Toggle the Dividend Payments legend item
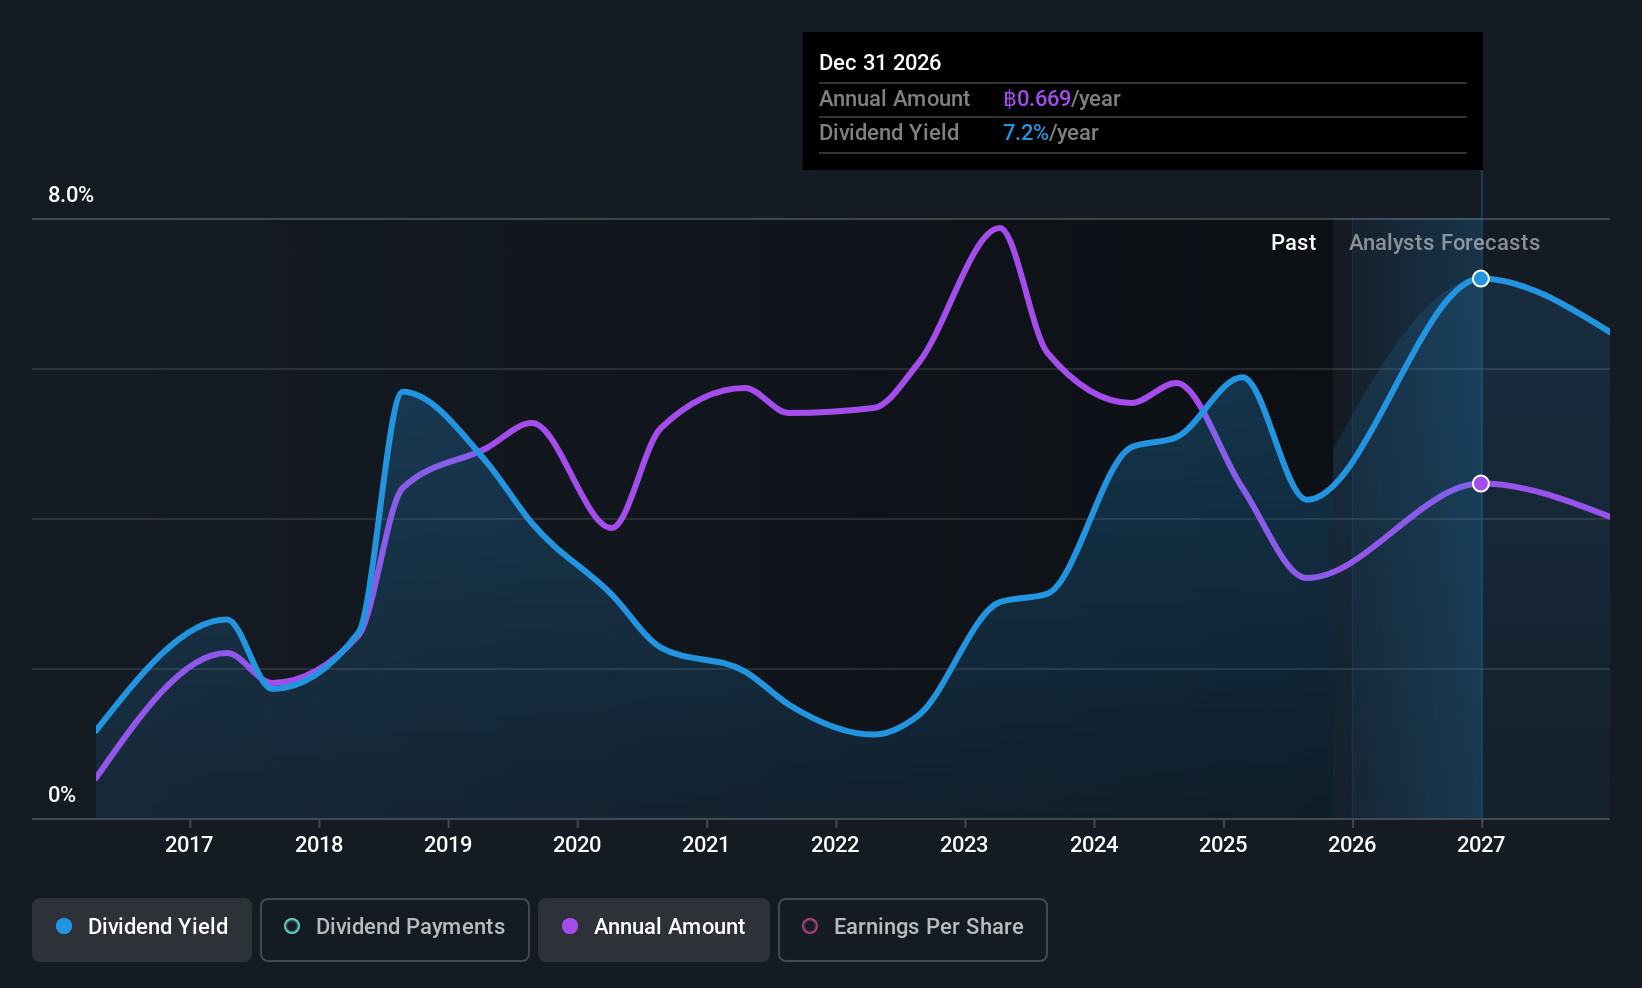The height and width of the screenshot is (988, 1642). [x=394, y=929]
